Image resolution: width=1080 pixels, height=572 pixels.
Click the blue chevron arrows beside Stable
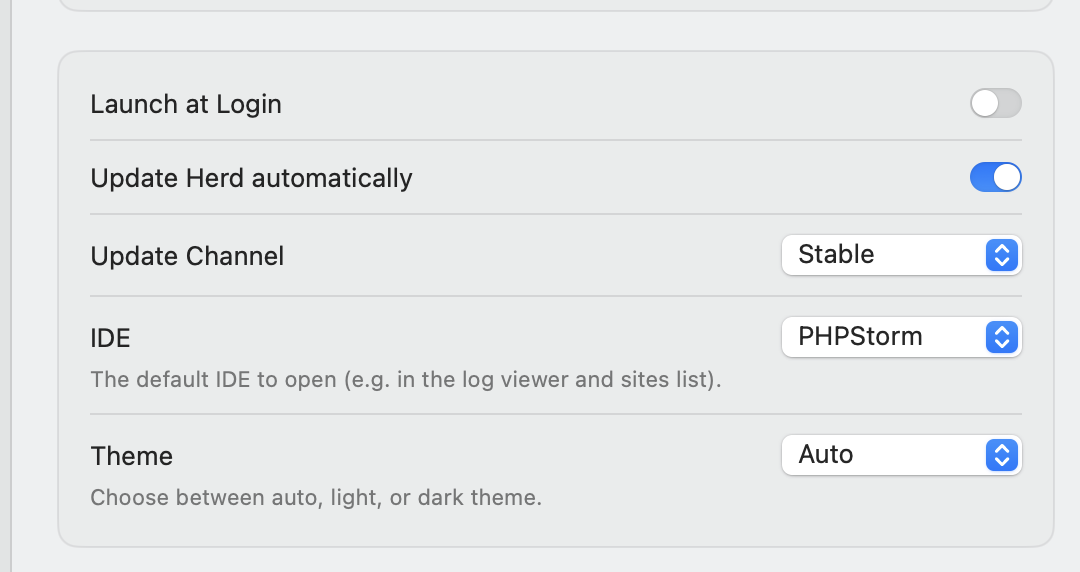click(1001, 255)
